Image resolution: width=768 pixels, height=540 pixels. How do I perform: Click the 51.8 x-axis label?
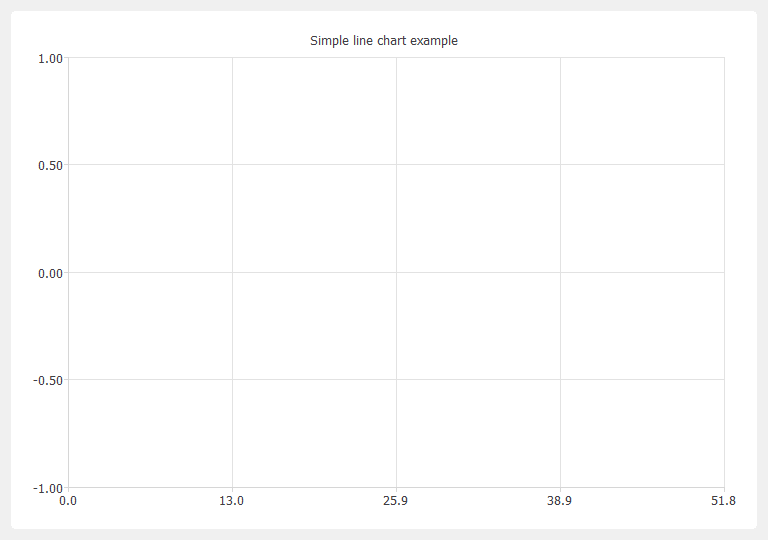(x=723, y=501)
